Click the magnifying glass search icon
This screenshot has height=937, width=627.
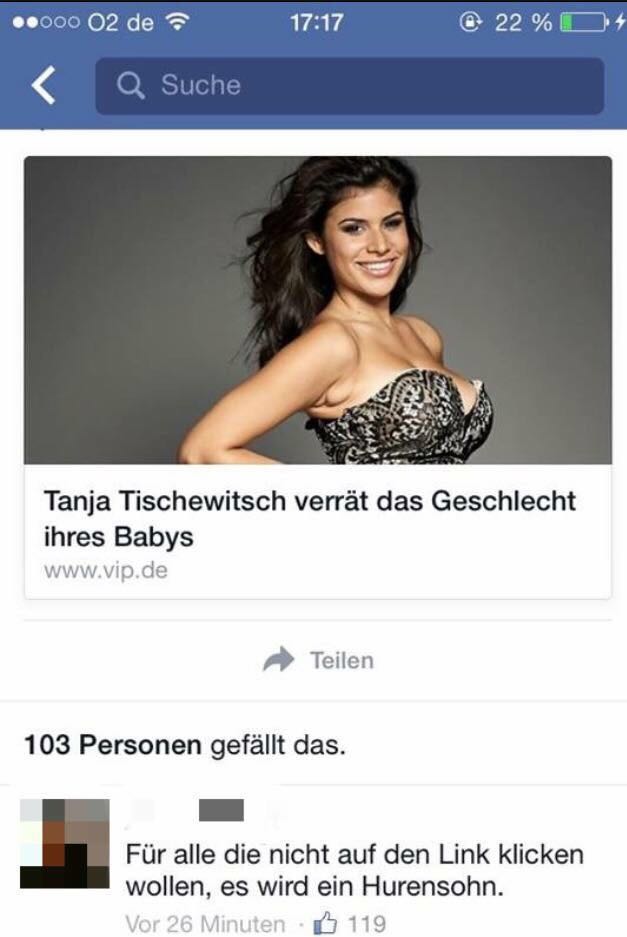130,85
